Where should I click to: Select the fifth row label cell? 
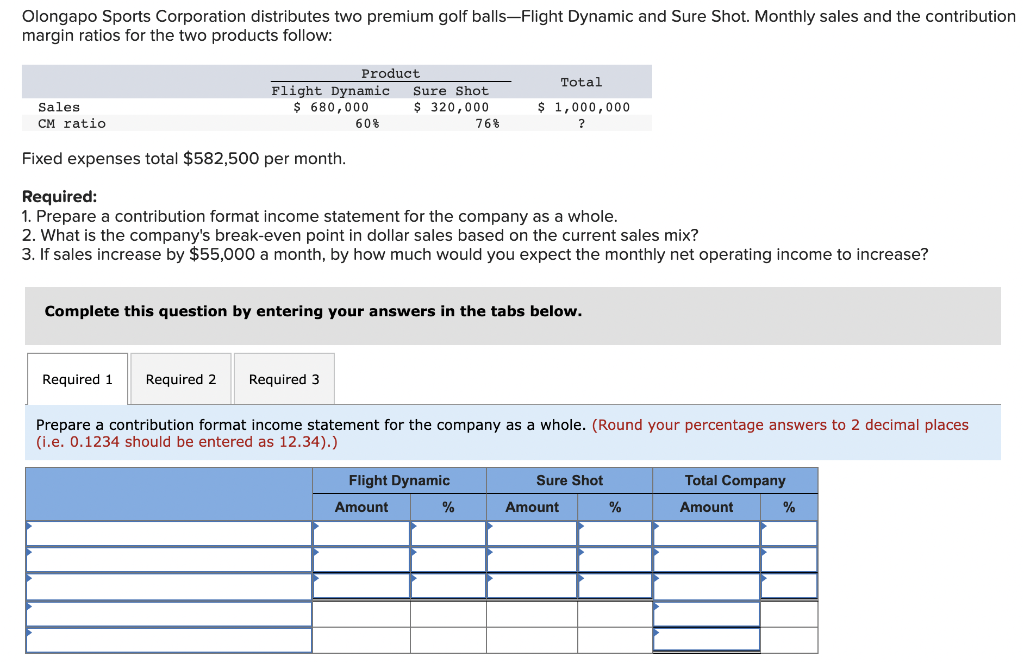coord(169,640)
